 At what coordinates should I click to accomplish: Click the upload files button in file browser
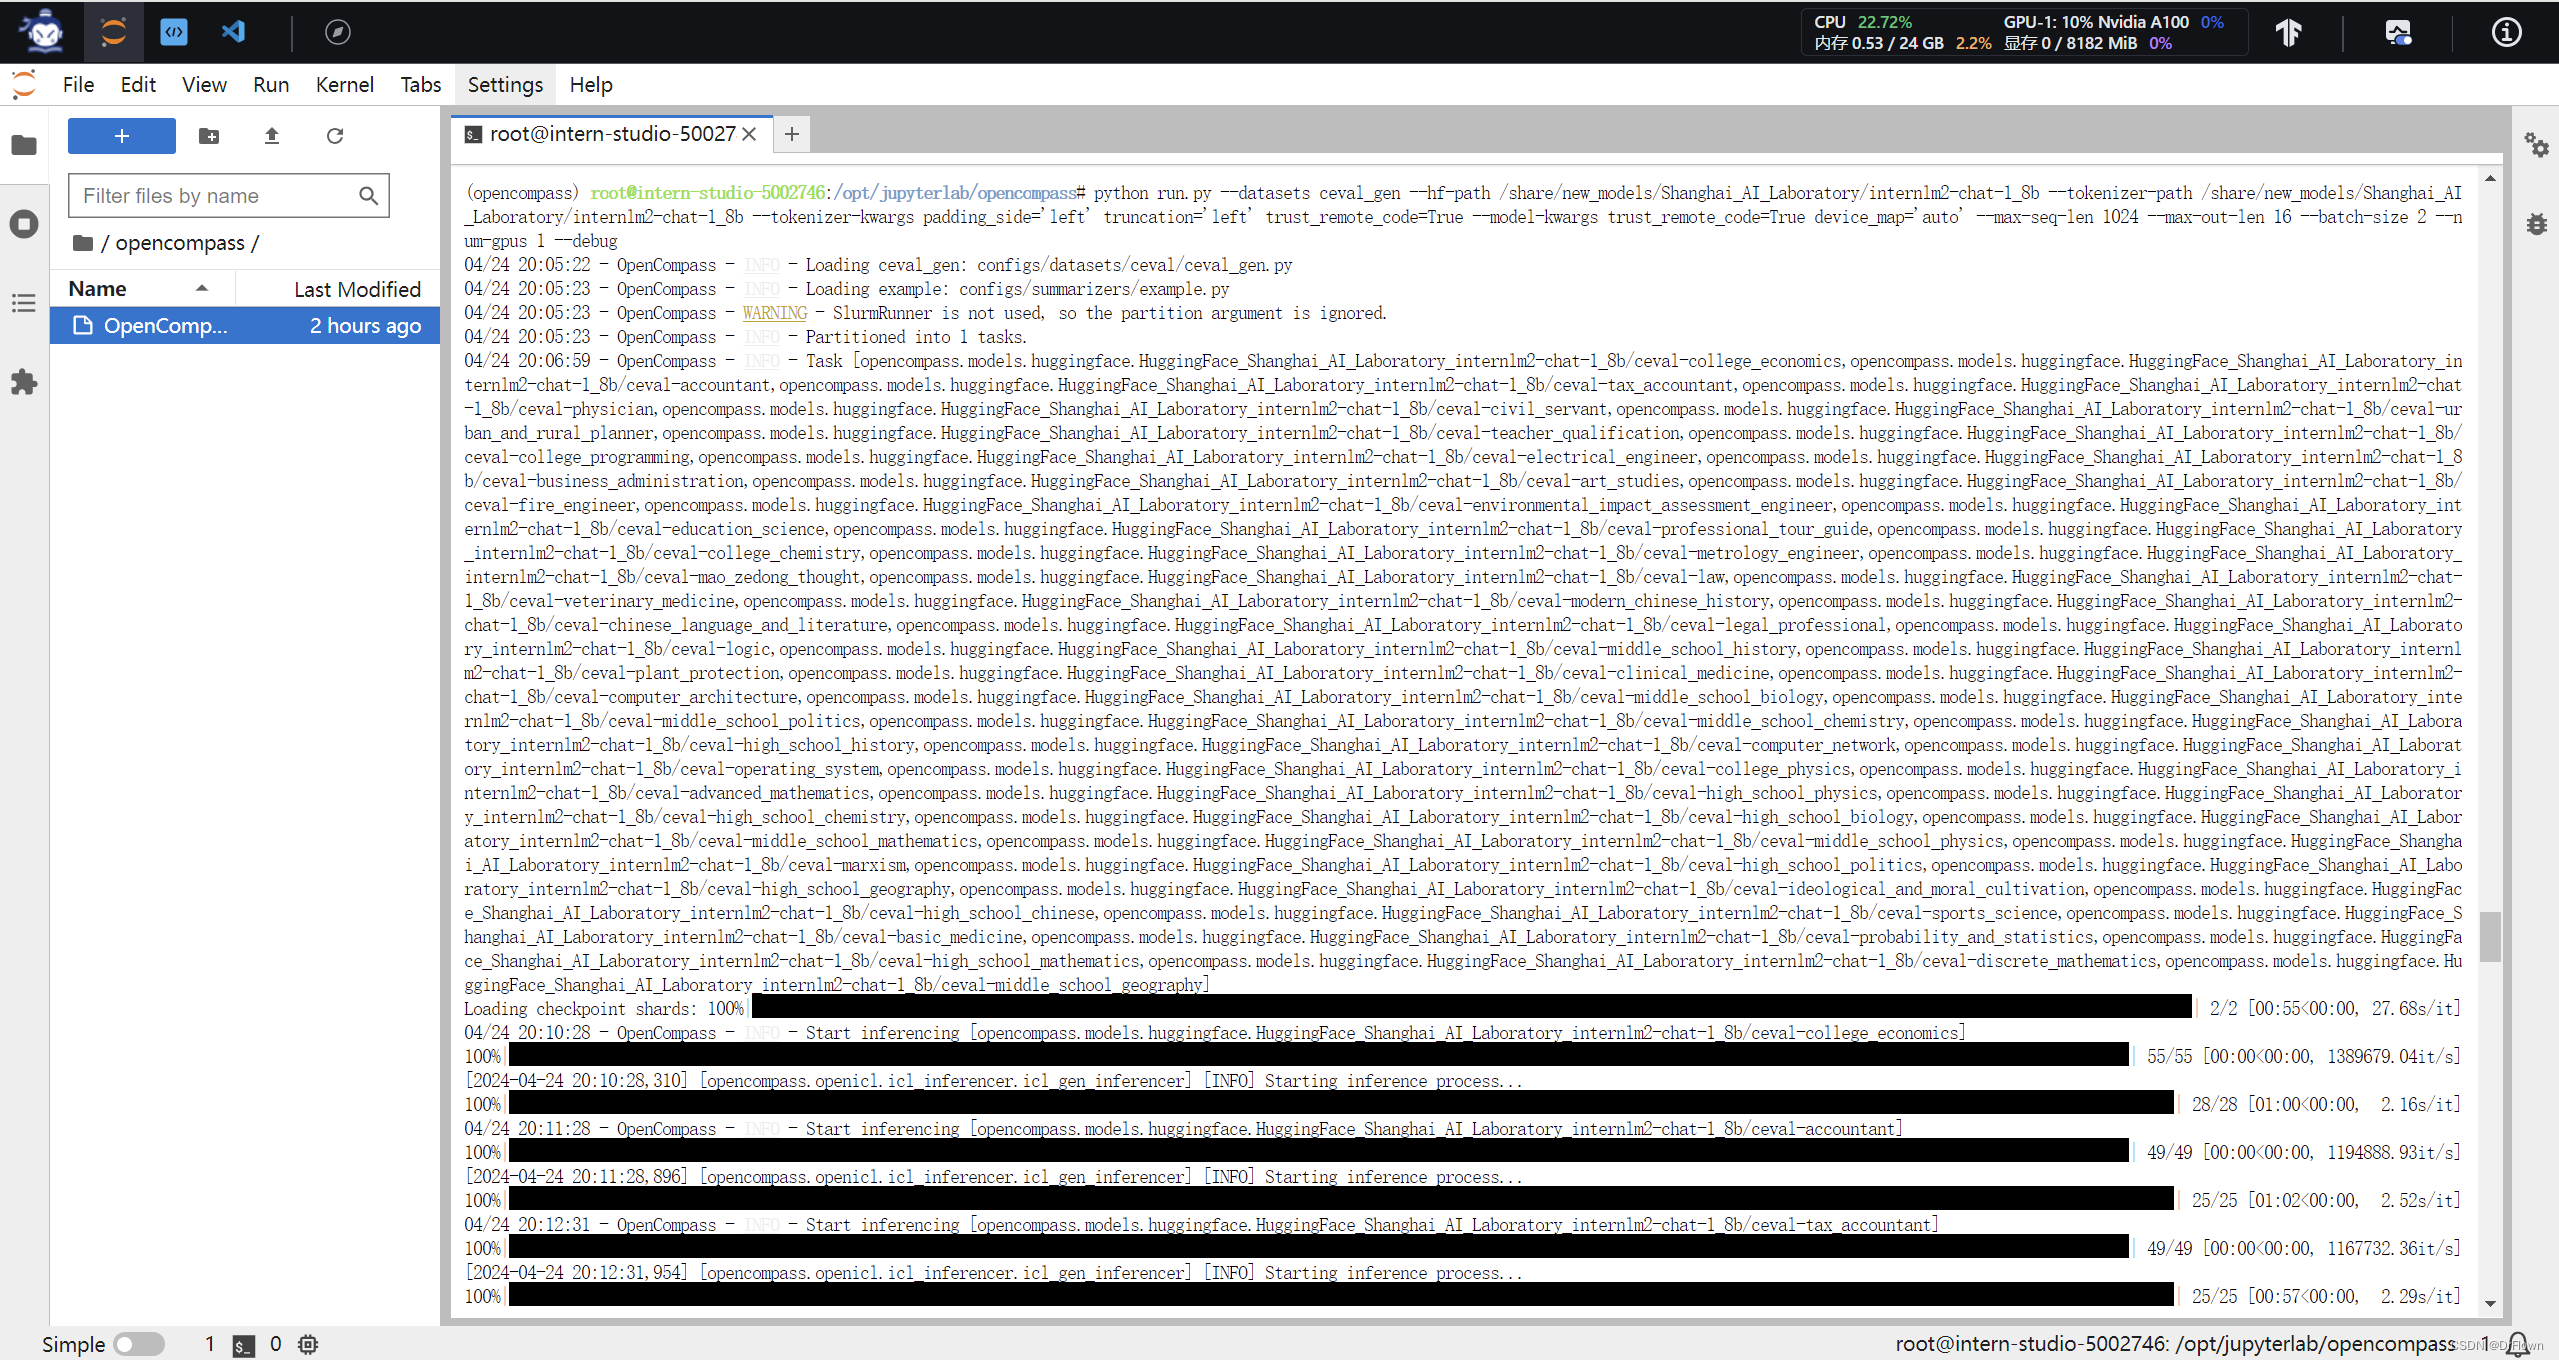271,135
